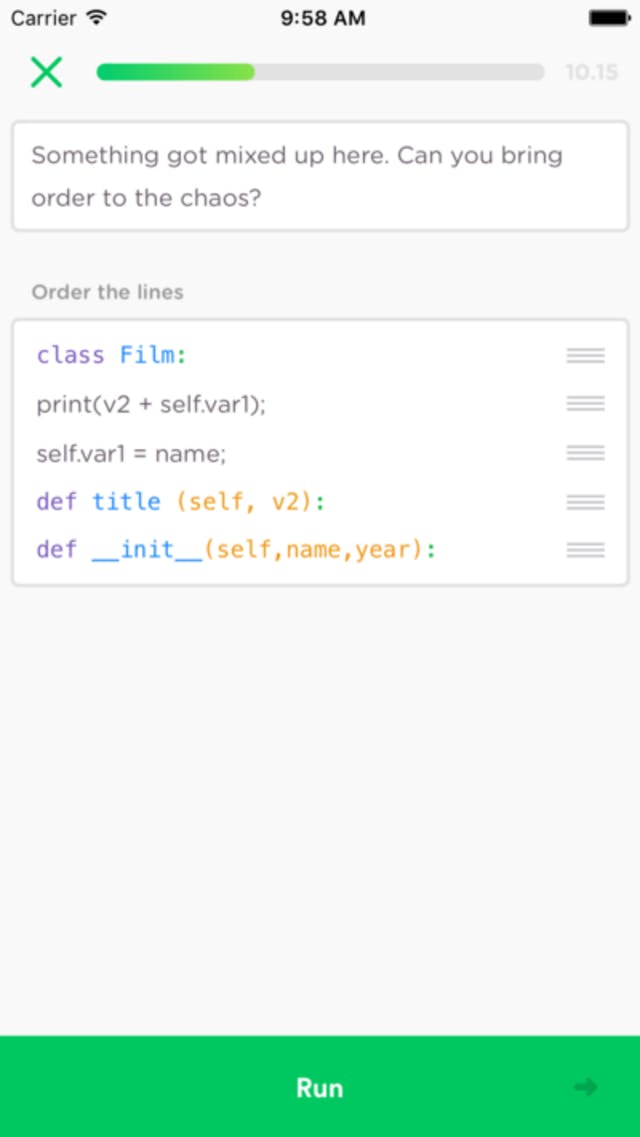Select the 'print(v2 + self.var1);' line
Screen dimensions: 640x1137
(x=152, y=404)
